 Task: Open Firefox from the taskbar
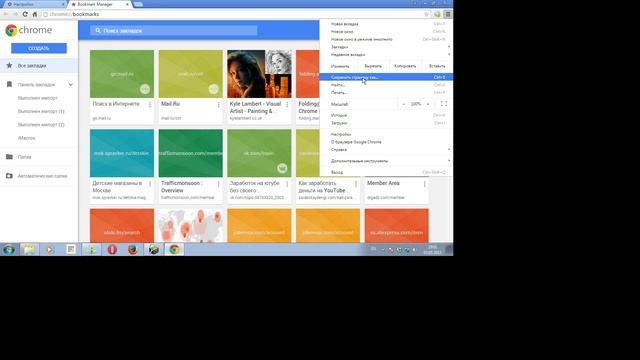133,249
